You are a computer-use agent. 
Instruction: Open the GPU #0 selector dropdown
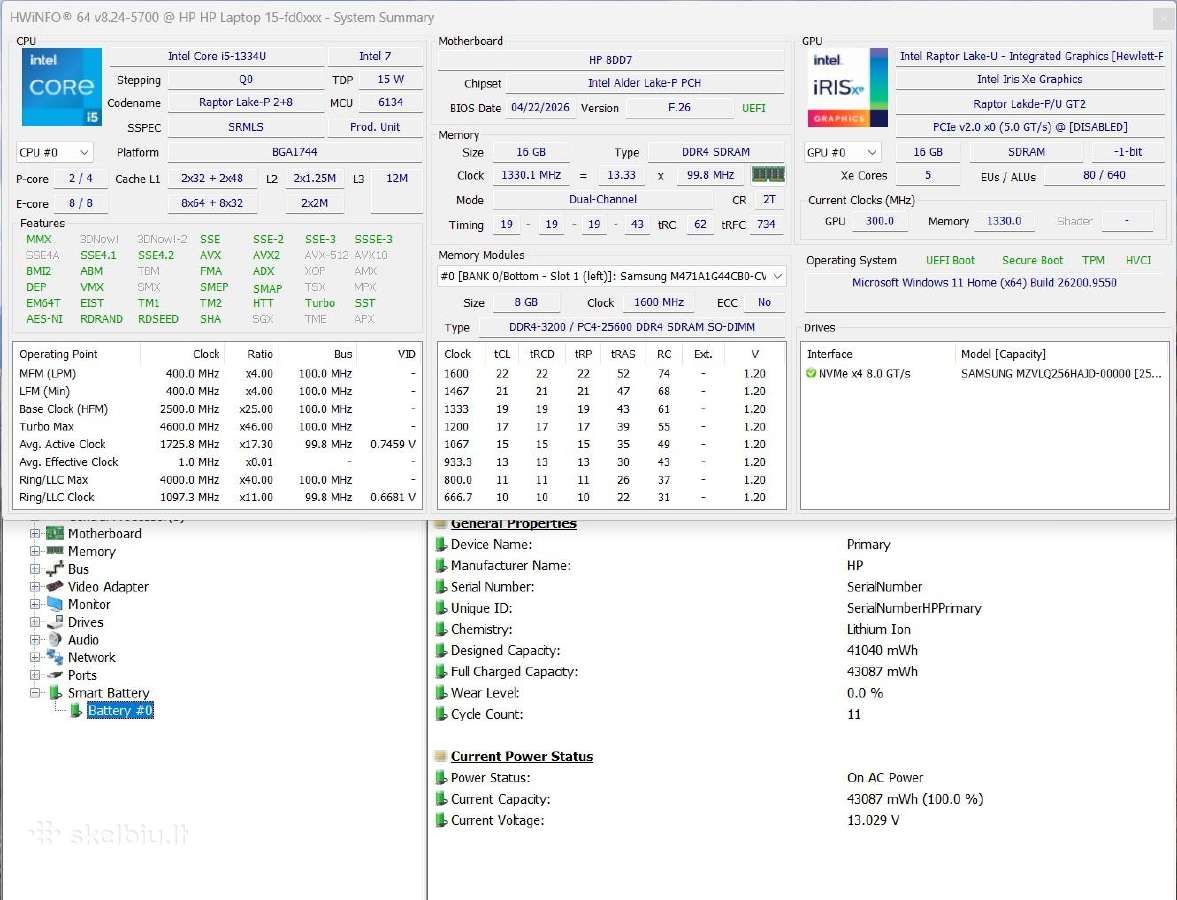(x=842, y=152)
